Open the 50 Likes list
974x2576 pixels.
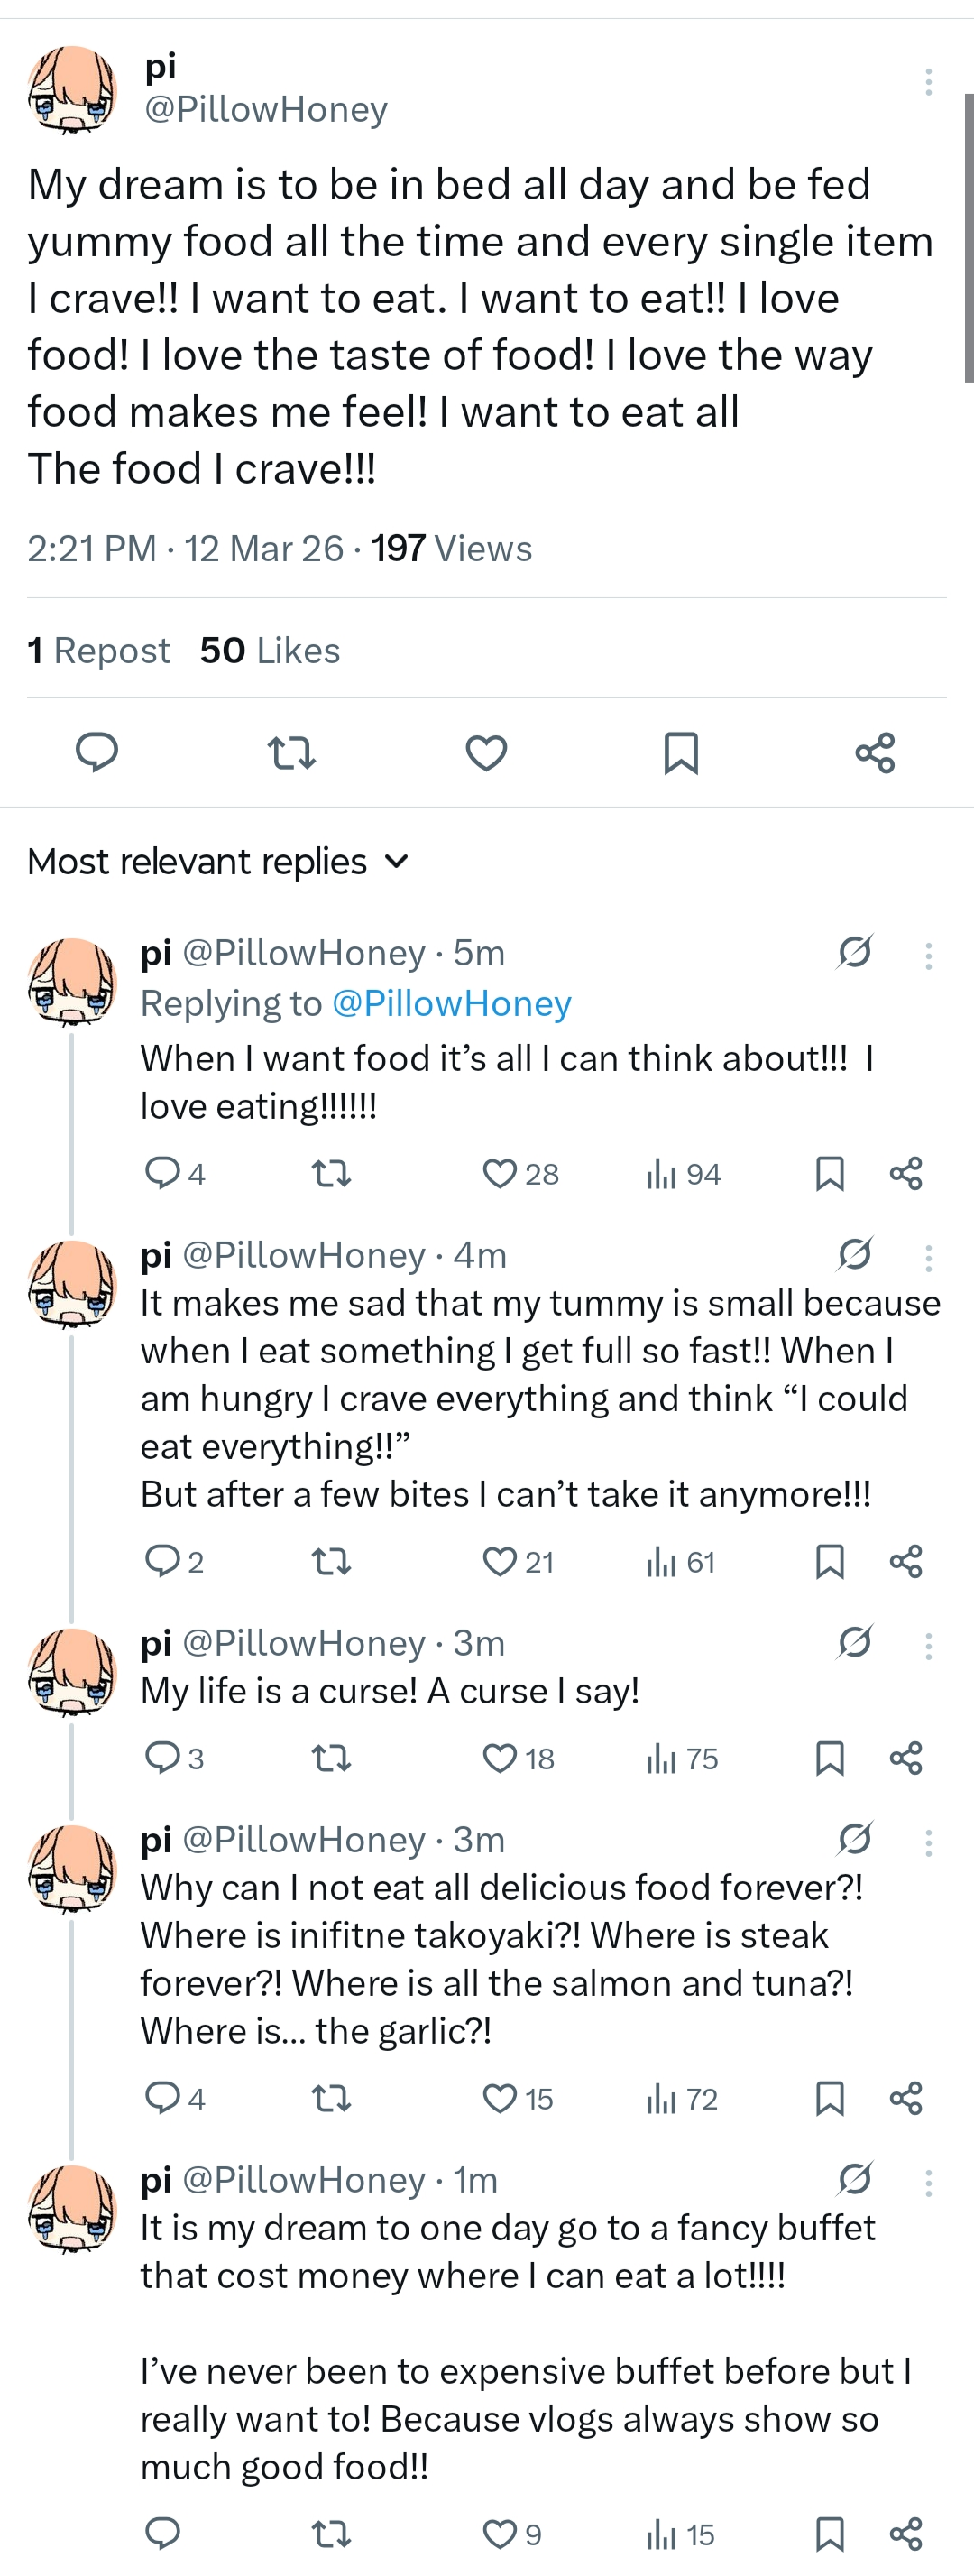click(x=270, y=651)
